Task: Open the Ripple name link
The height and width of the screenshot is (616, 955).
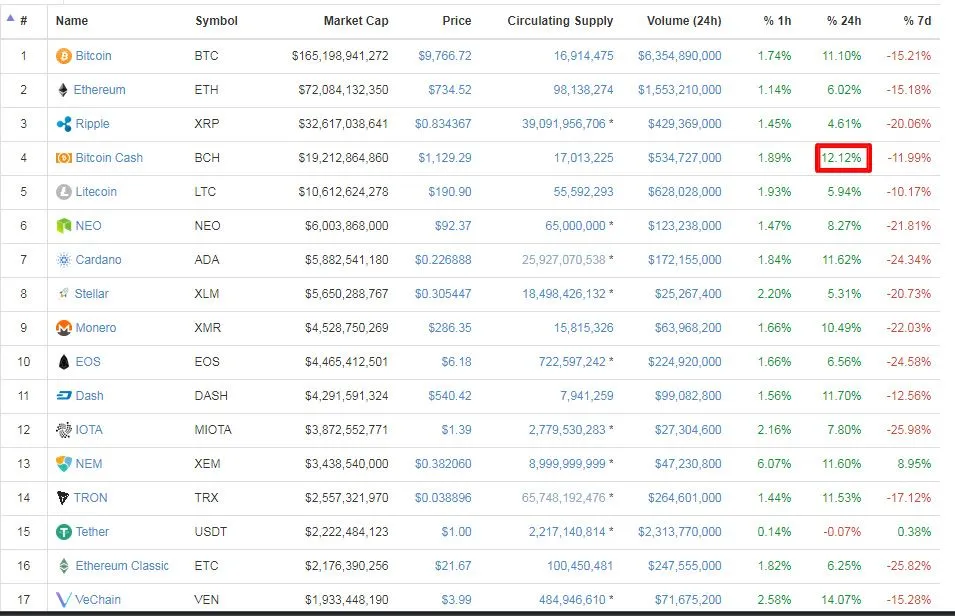Action: pos(93,124)
